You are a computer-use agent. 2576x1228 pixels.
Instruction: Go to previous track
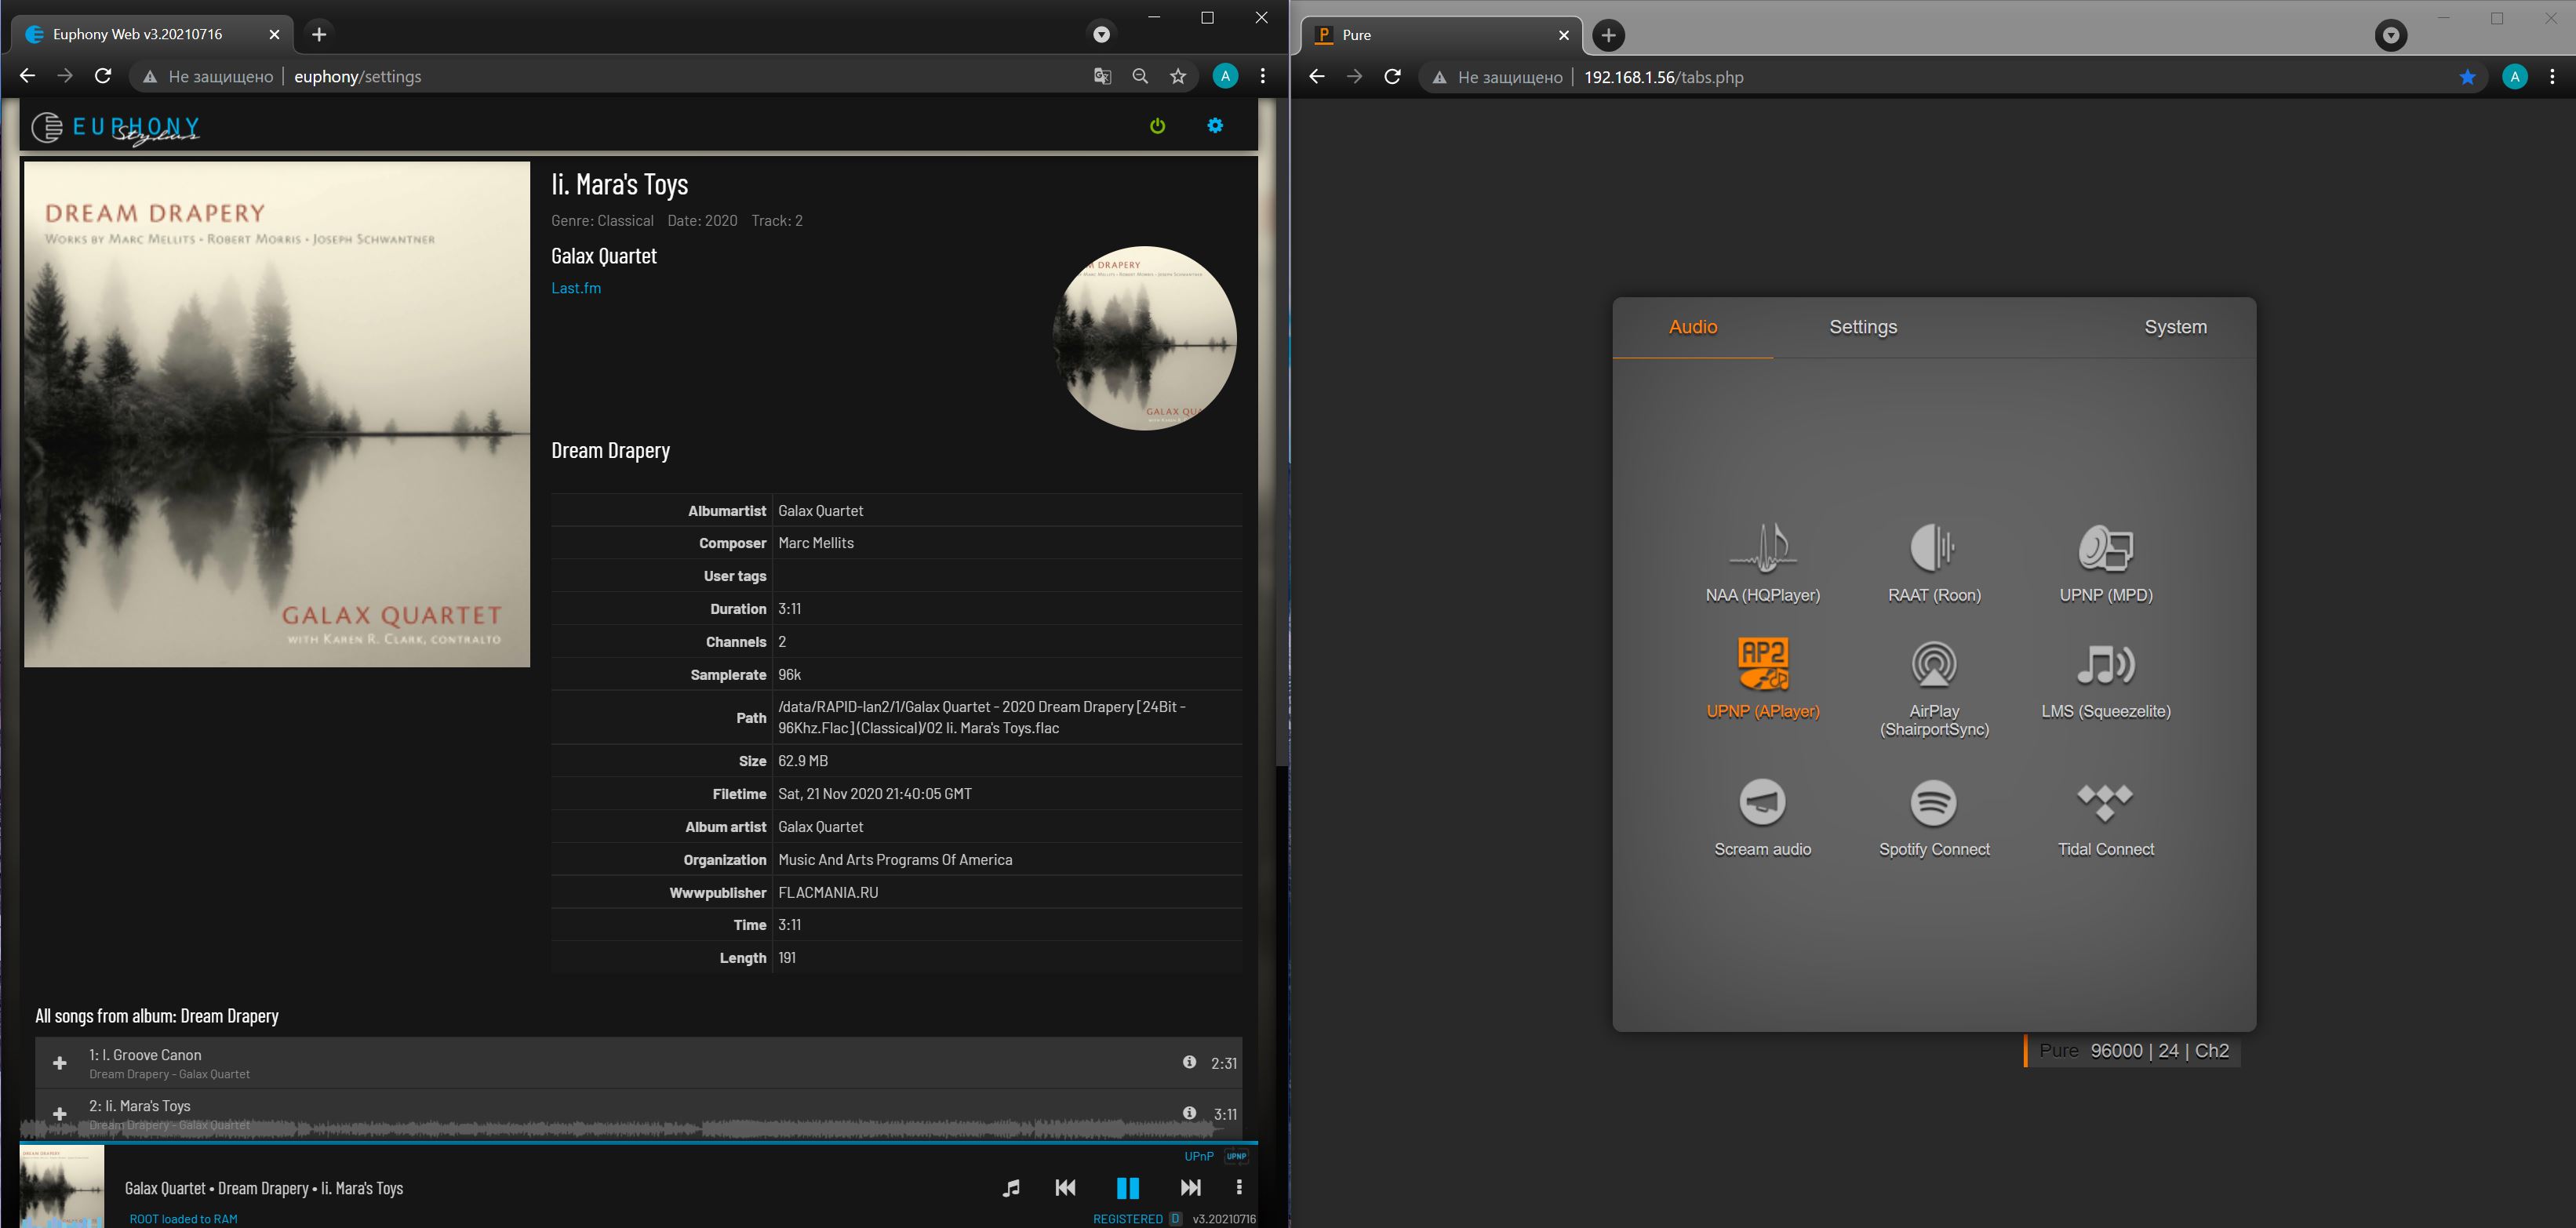1065,1187
